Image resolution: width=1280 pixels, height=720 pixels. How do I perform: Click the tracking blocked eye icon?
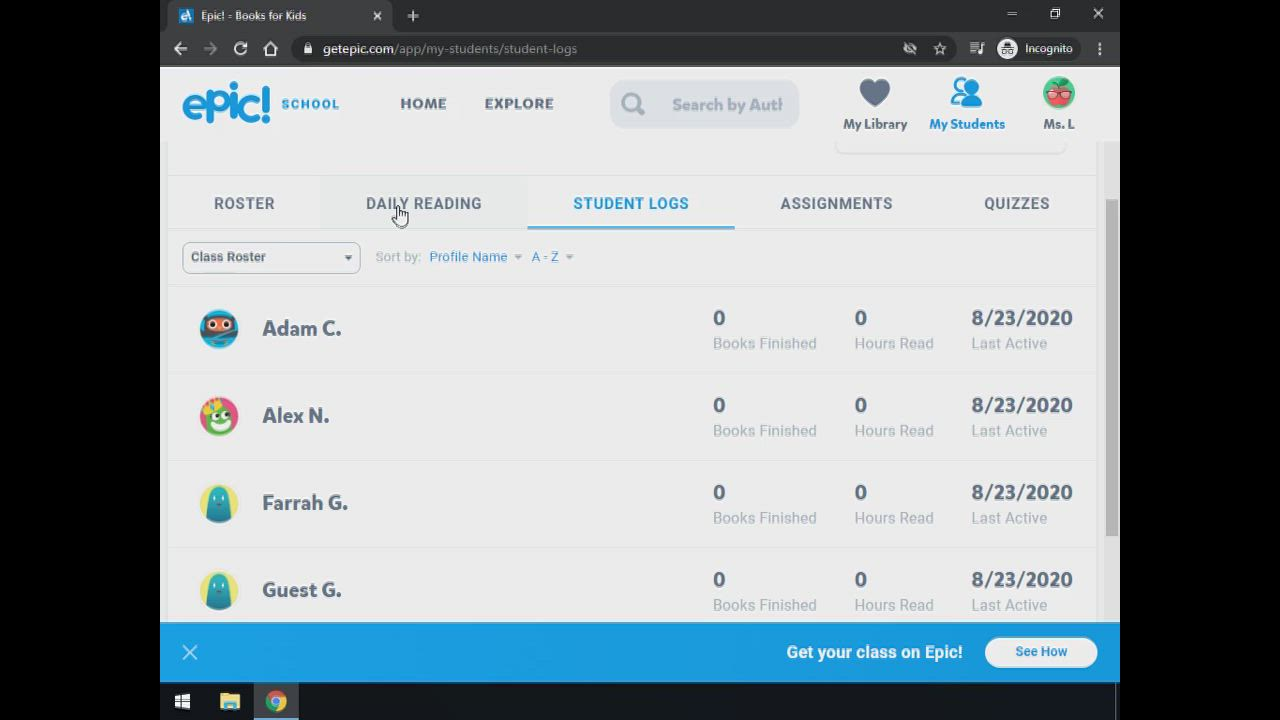[x=910, y=48]
